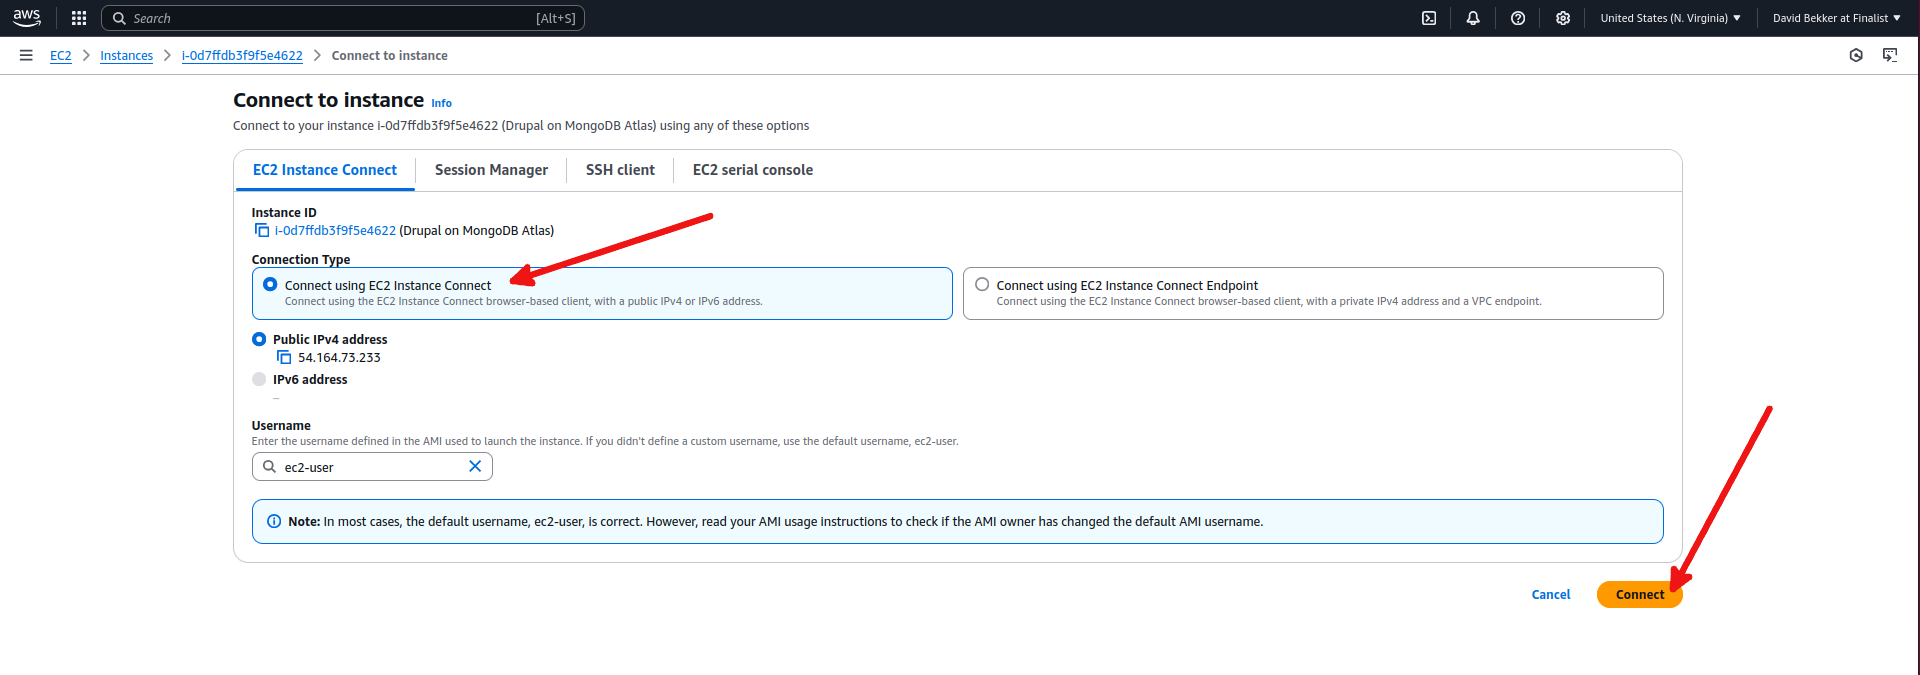Open the services grid menu

tap(79, 18)
